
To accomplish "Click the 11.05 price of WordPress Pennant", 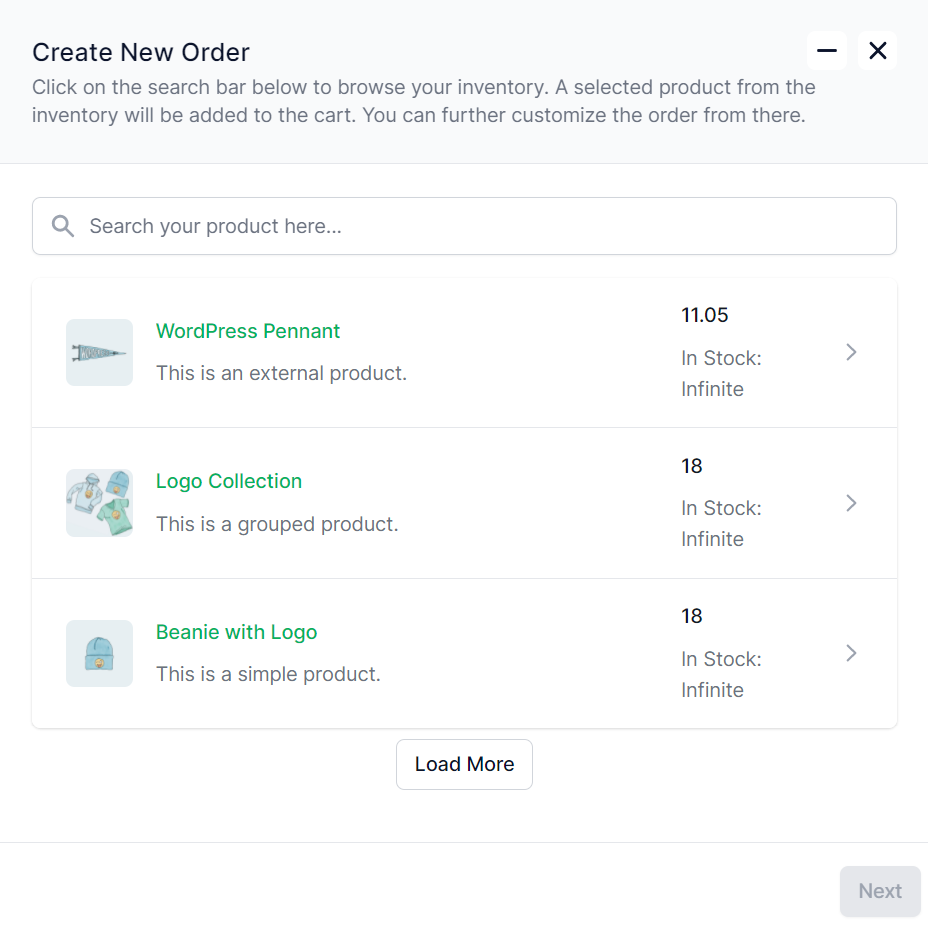I will click(x=705, y=315).
